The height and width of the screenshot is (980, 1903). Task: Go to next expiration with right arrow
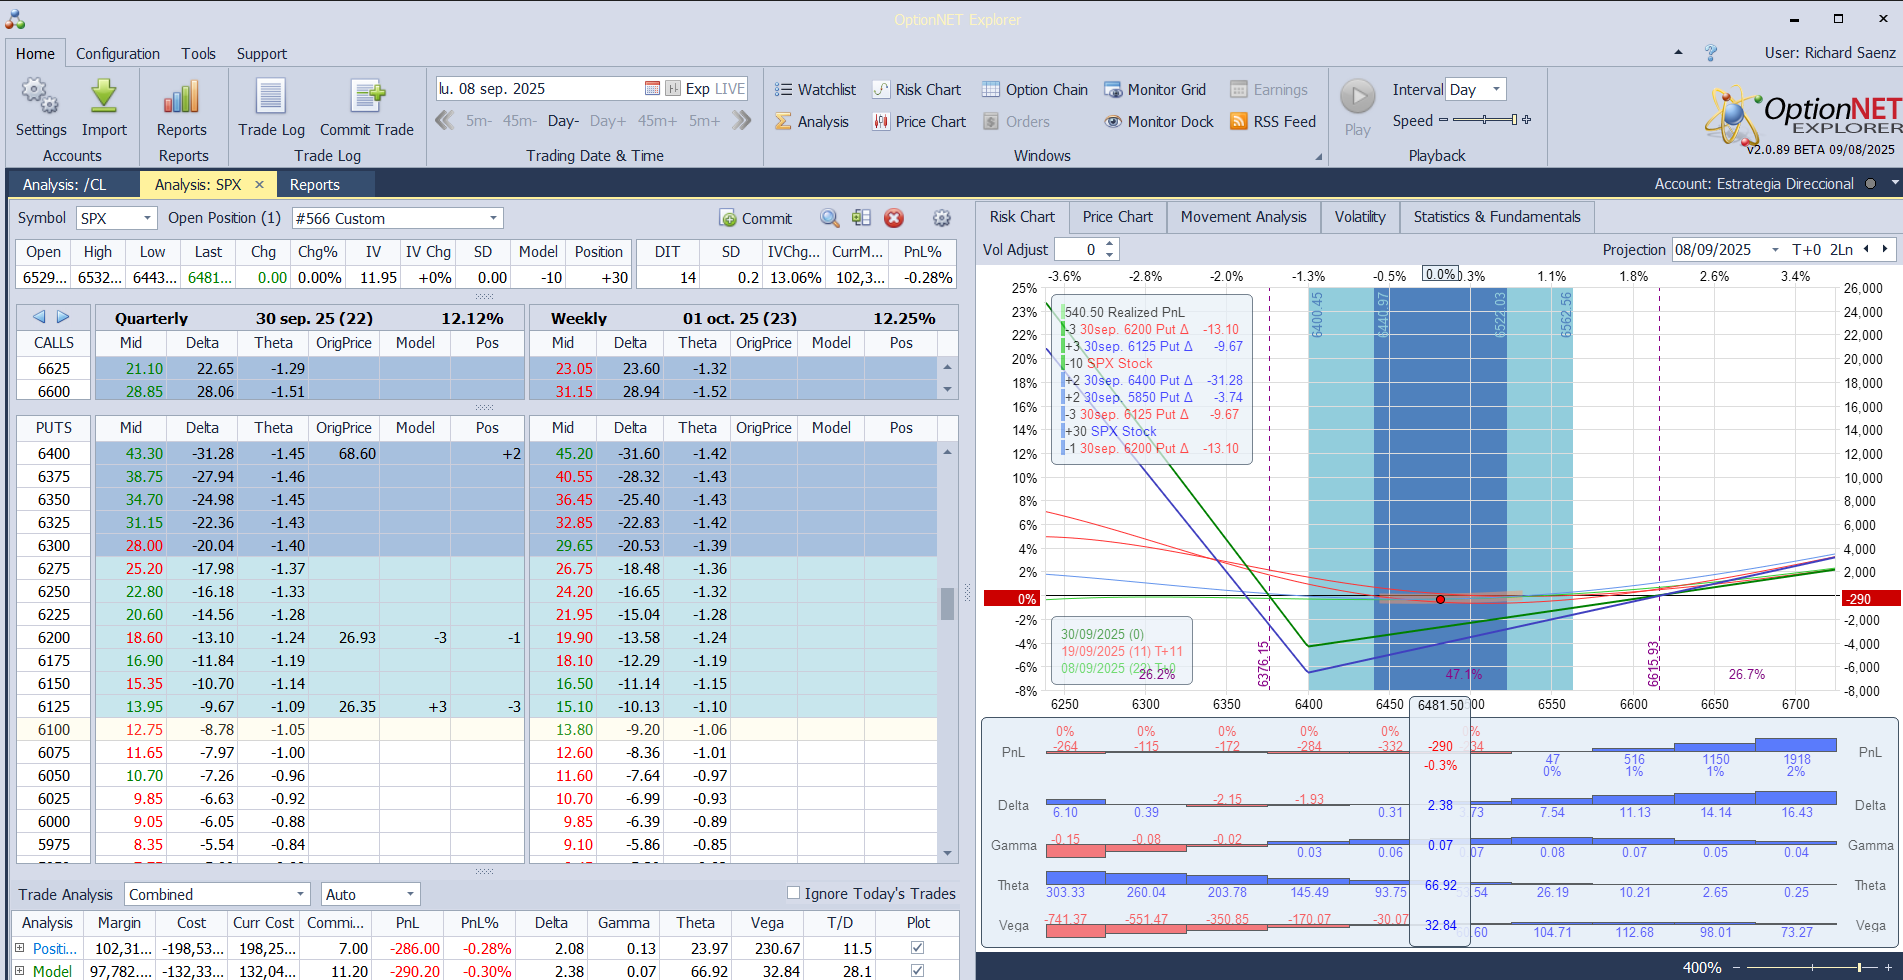pyautogui.click(x=63, y=317)
